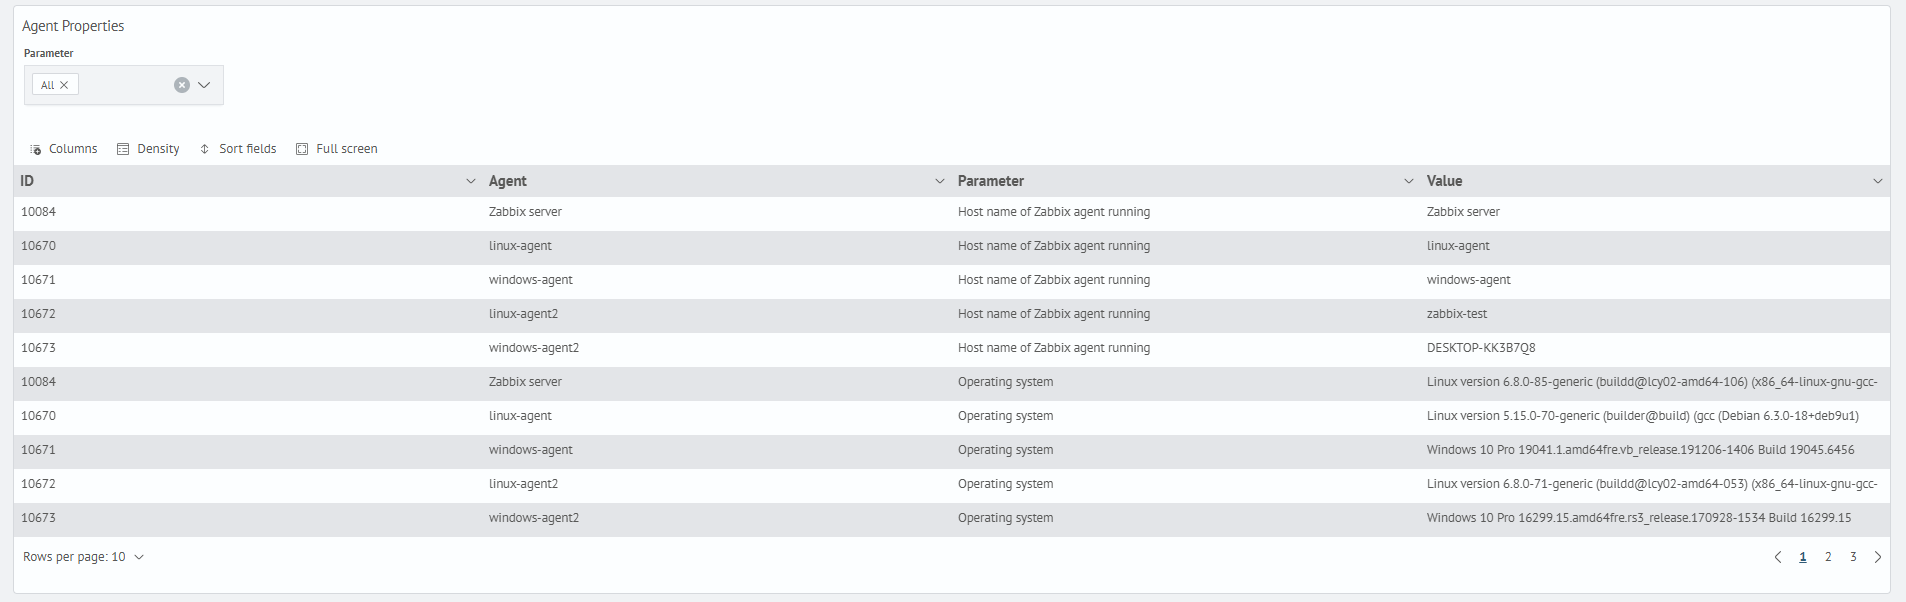Screen dimensions: 1906x602
Task: Open the Value column header menu
Action: [x=1877, y=181]
